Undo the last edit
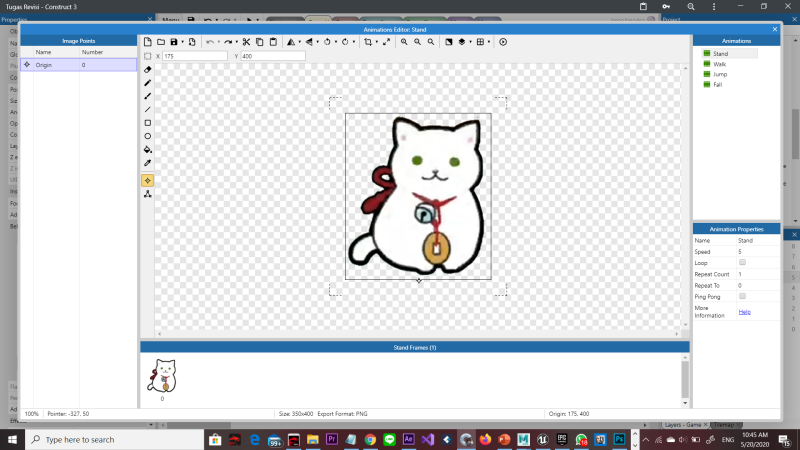 [x=210, y=42]
